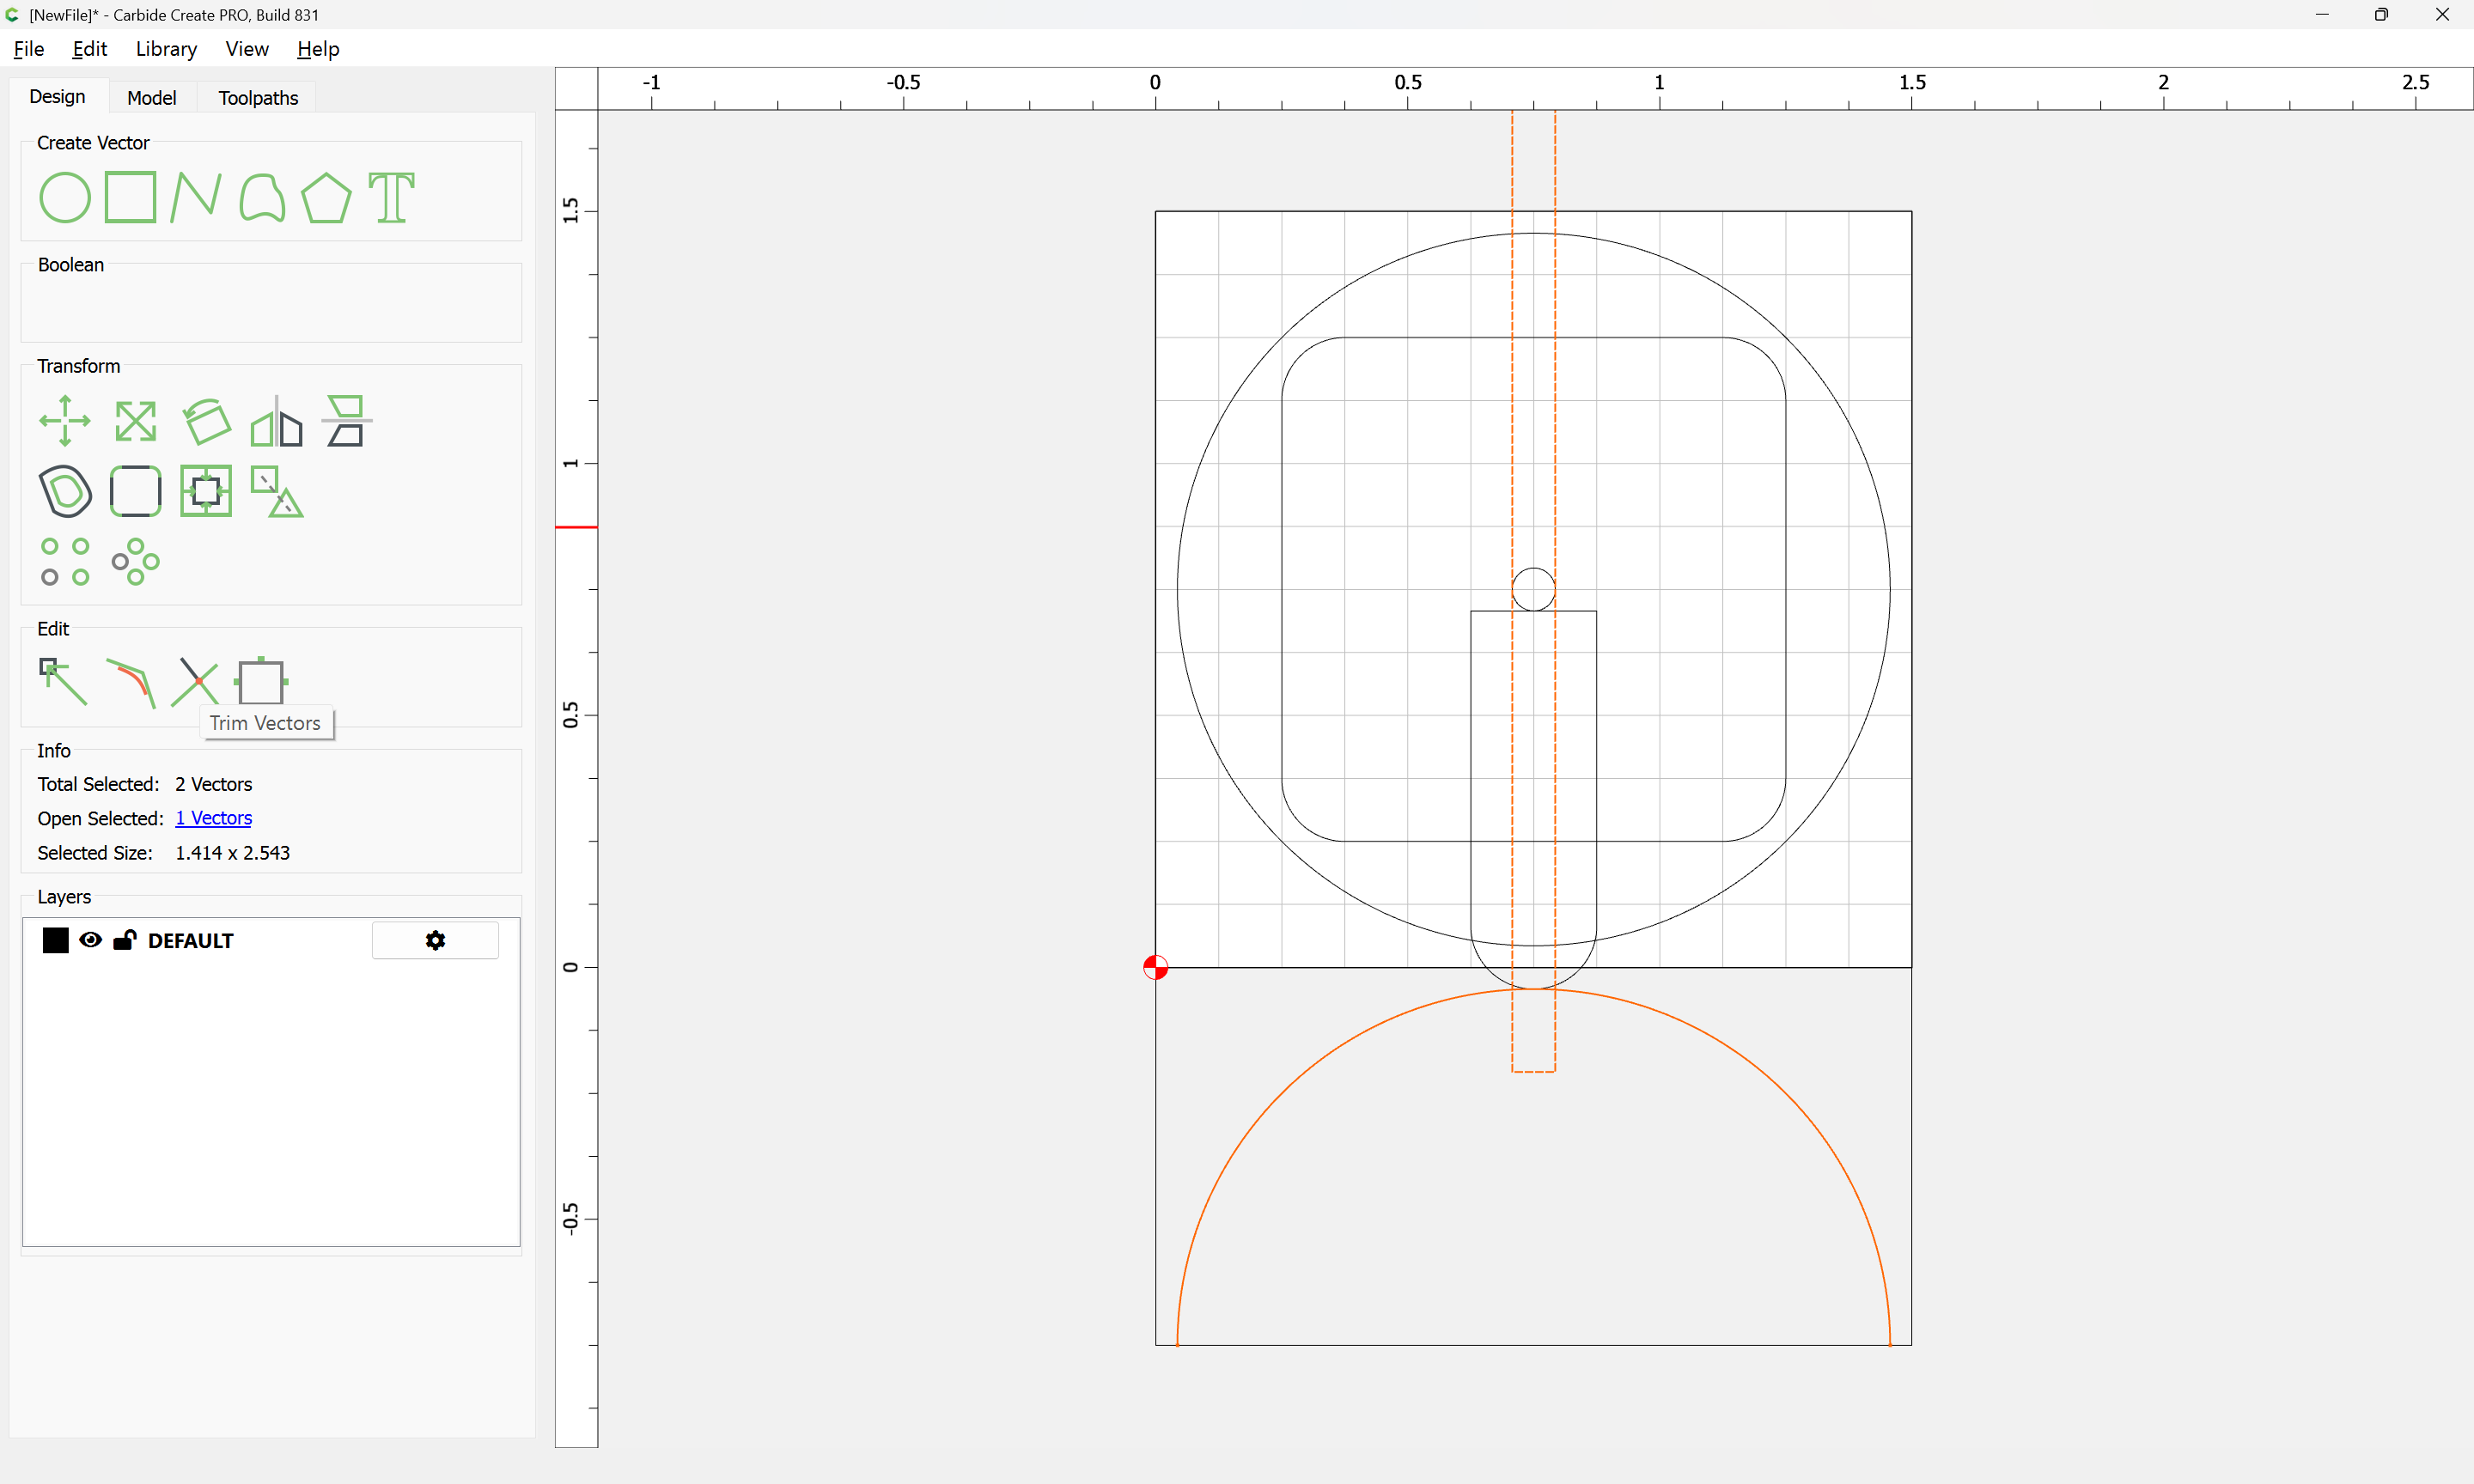Open the Rotate transform tool
This screenshot has height=1484, width=2474.
pos(207,421)
